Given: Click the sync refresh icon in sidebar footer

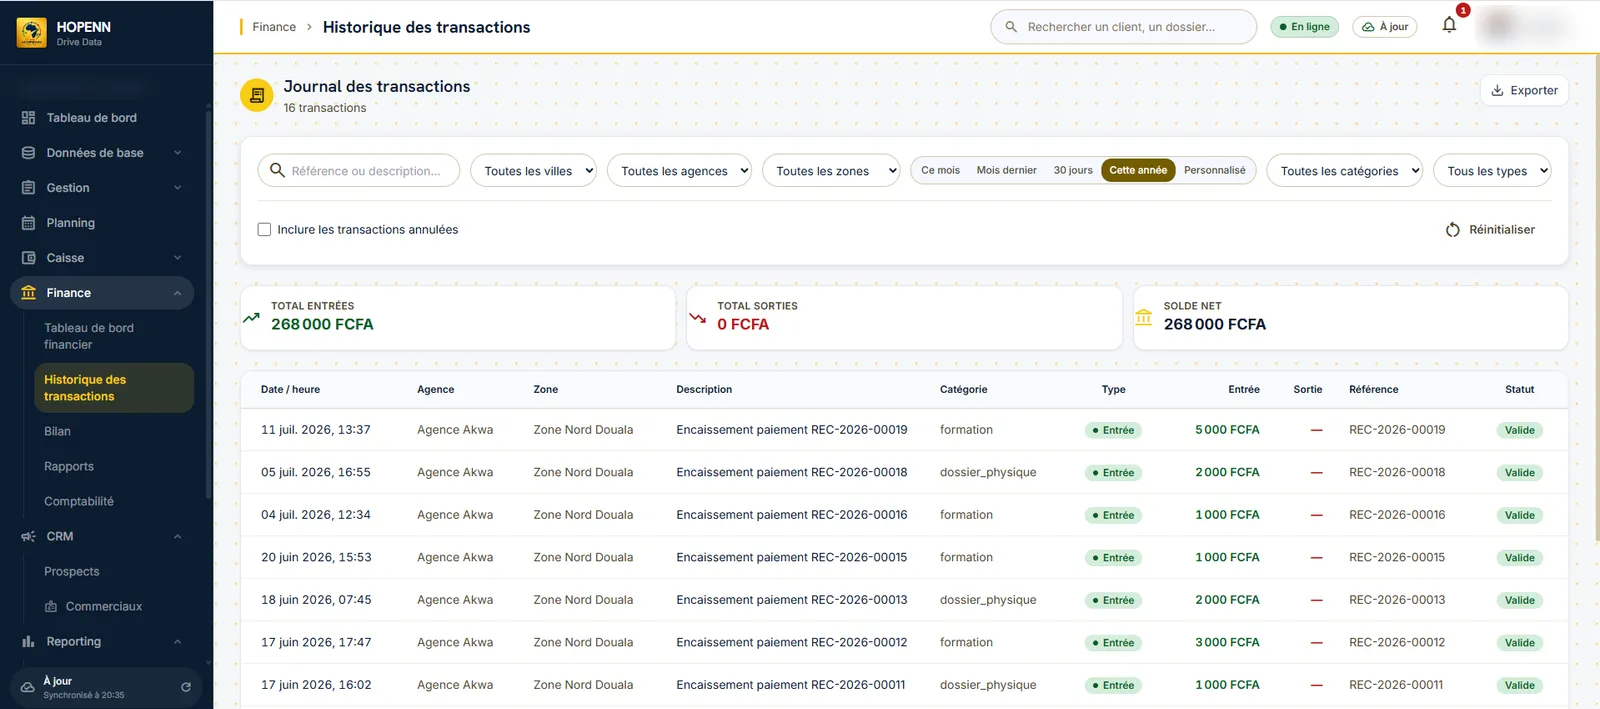Looking at the screenshot, I should [186, 687].
